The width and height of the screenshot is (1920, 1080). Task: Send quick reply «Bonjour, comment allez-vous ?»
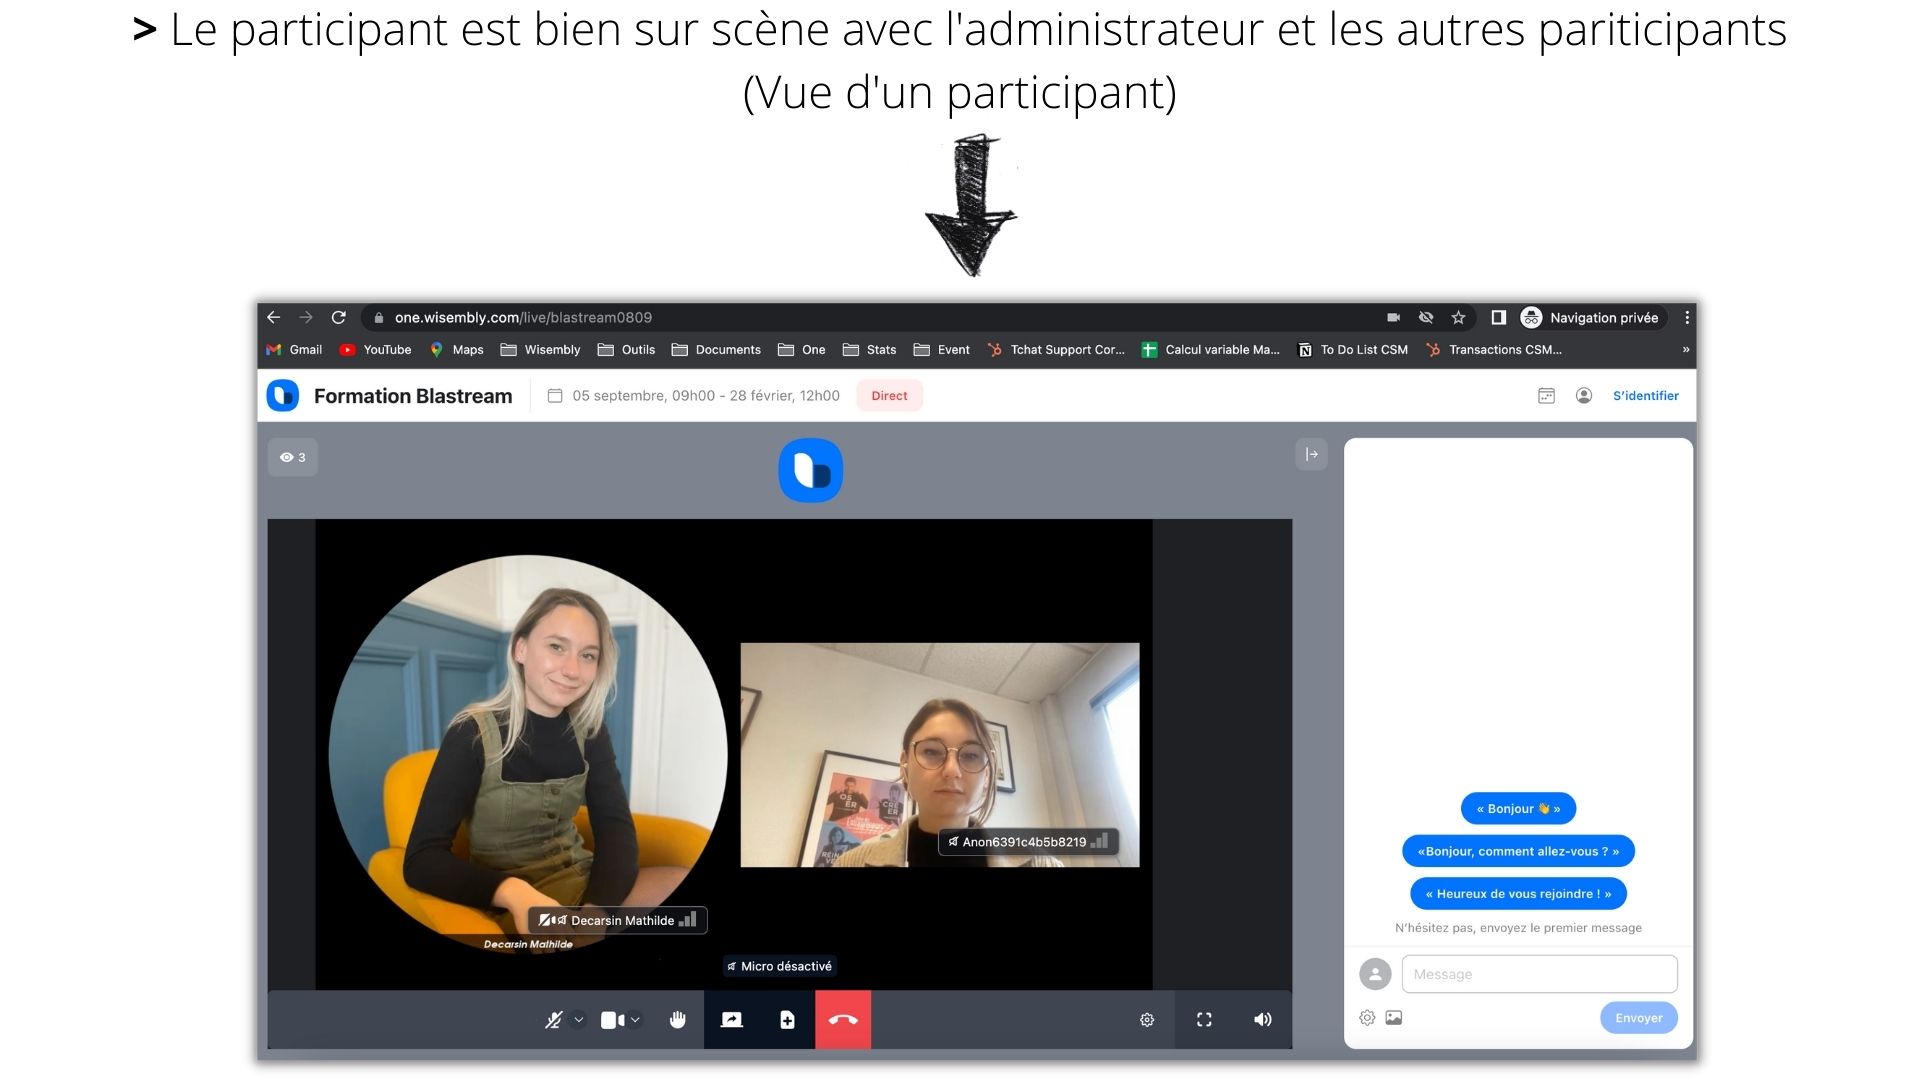1517,851
